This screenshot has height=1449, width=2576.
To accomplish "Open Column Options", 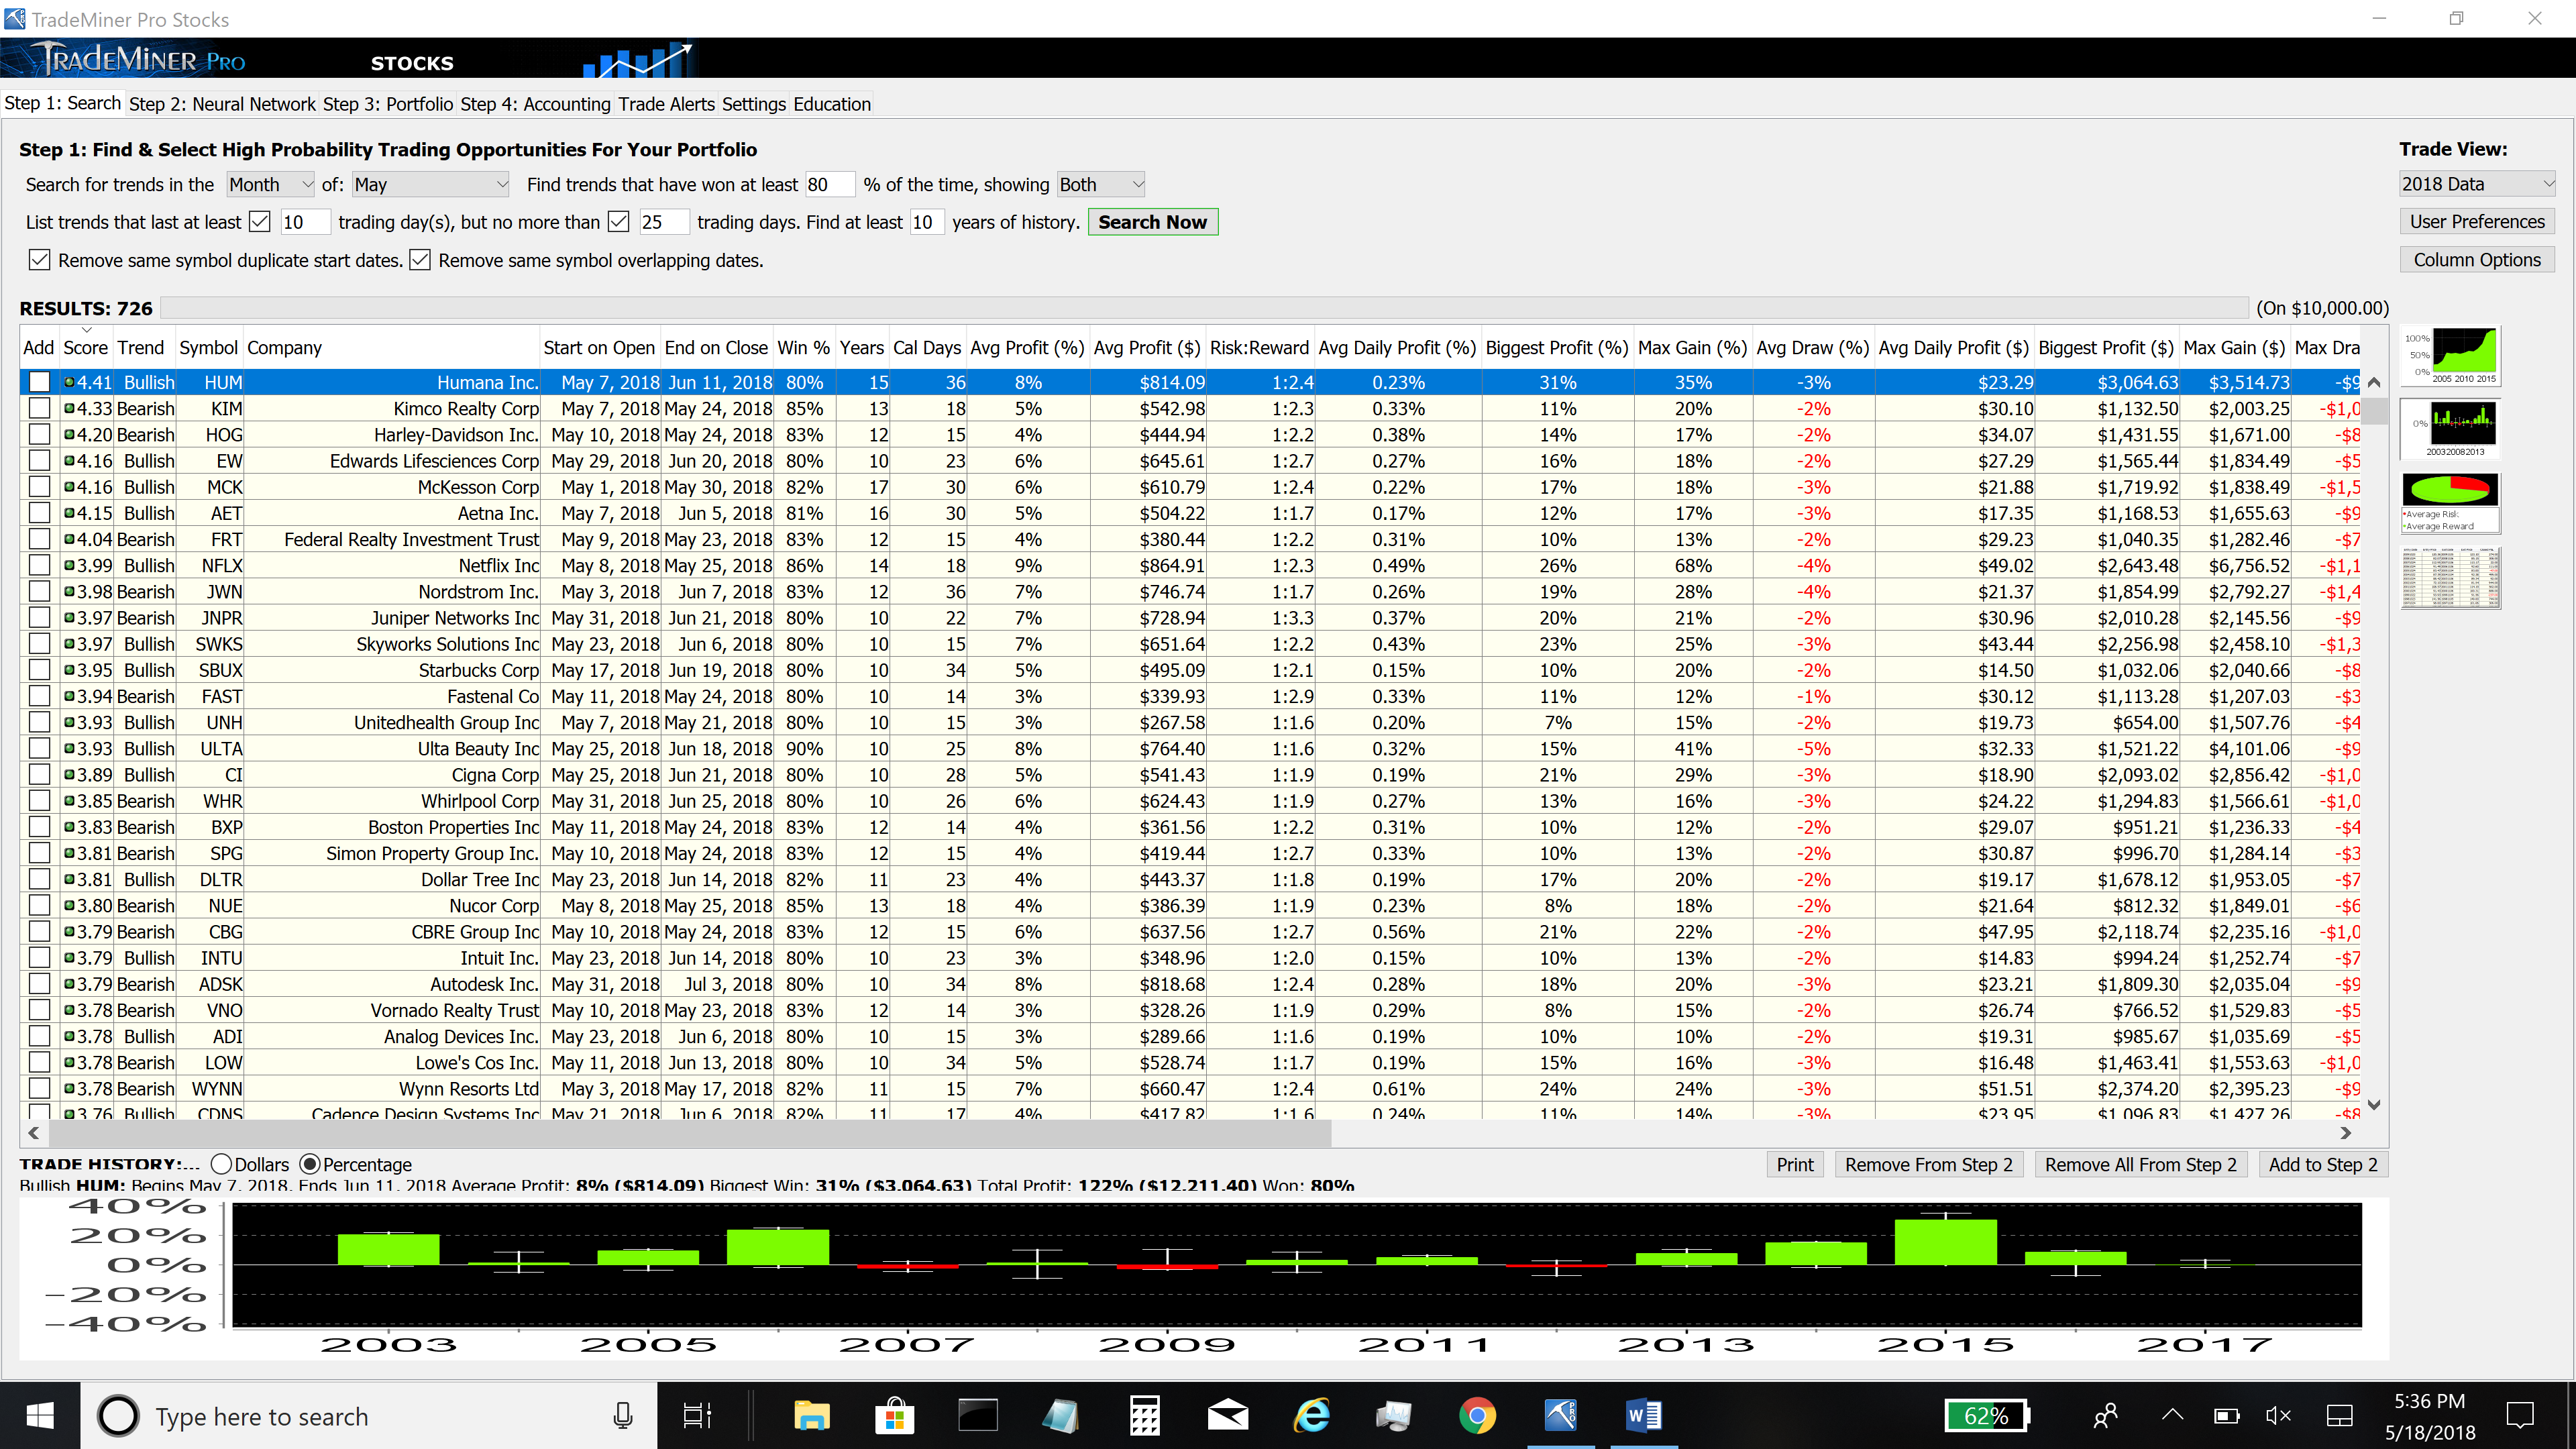I will coord(2477,259).
